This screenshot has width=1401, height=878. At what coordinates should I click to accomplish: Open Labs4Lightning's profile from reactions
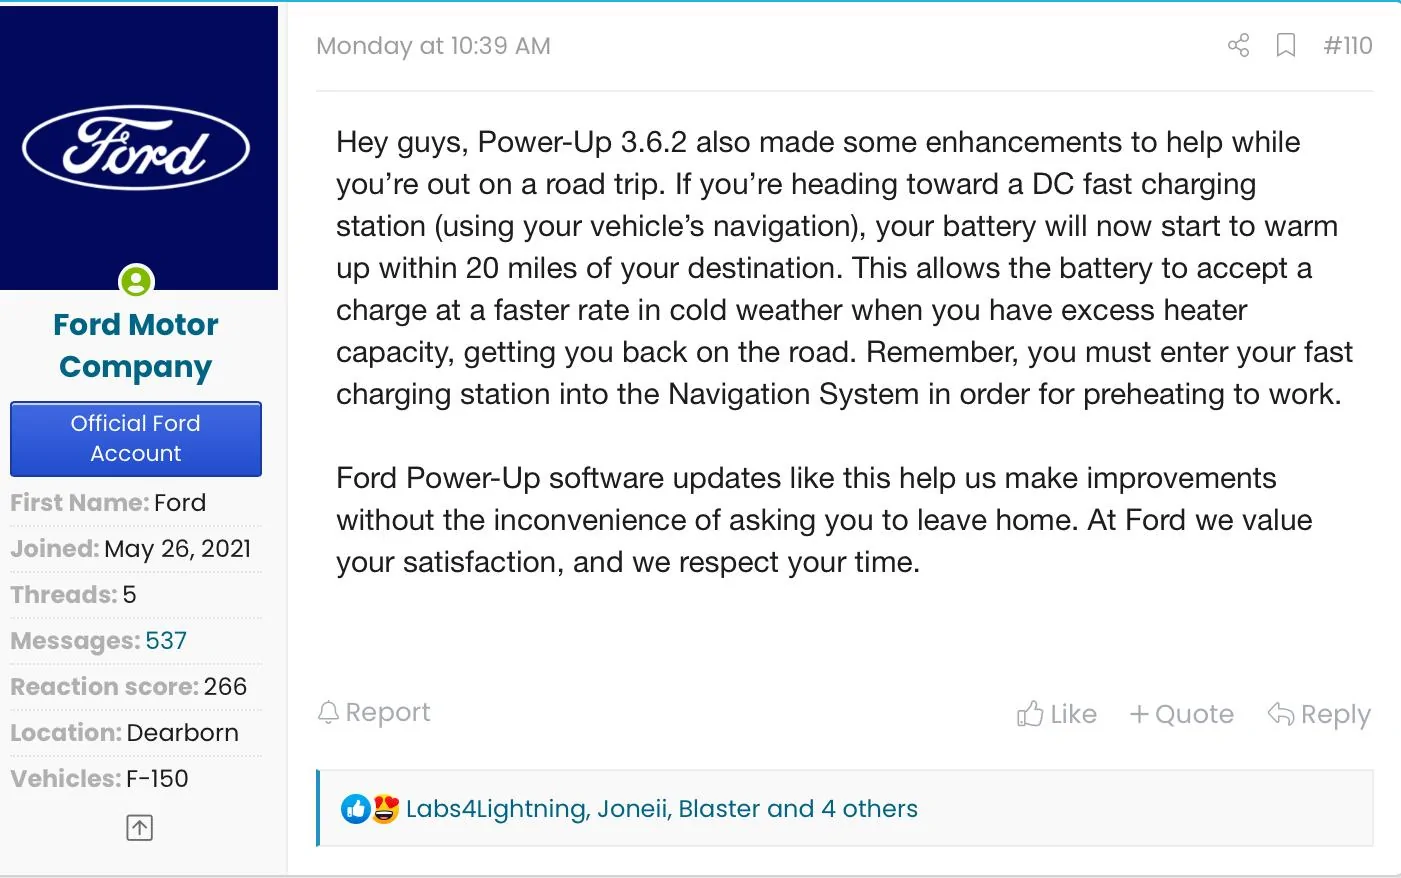pyautogui.click(x=496, y=809)
